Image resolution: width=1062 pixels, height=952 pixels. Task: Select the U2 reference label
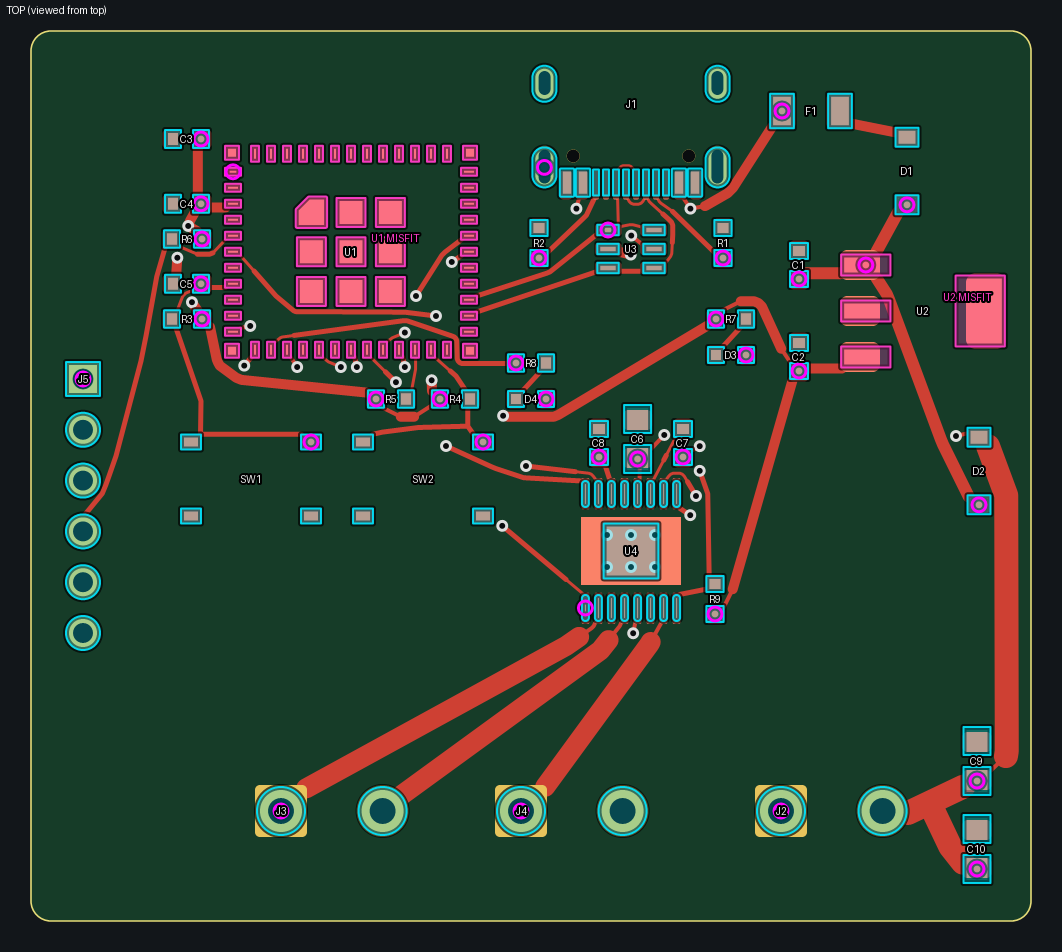[922, 311]
